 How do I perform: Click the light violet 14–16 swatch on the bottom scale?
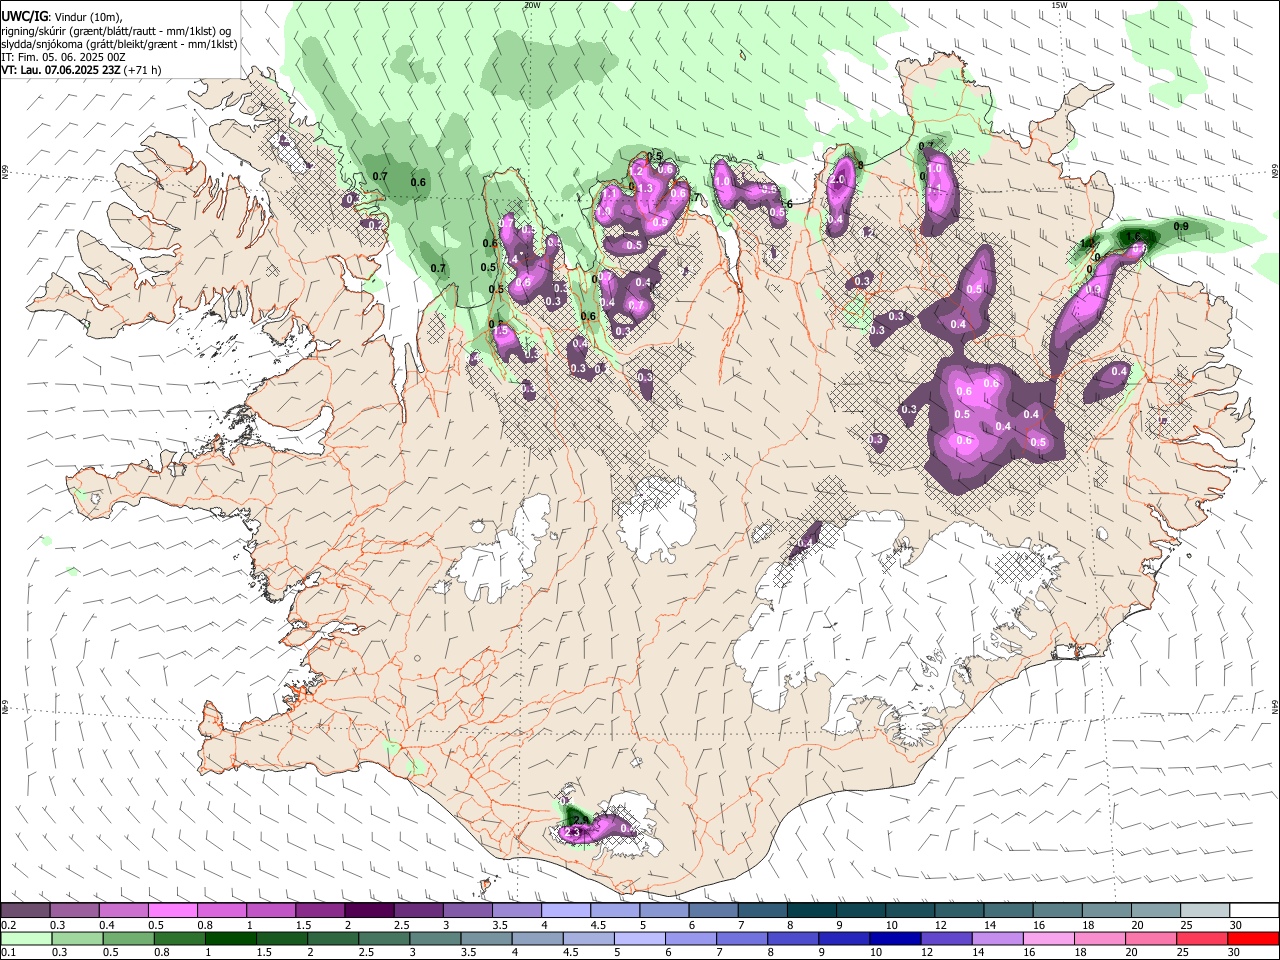996,939
